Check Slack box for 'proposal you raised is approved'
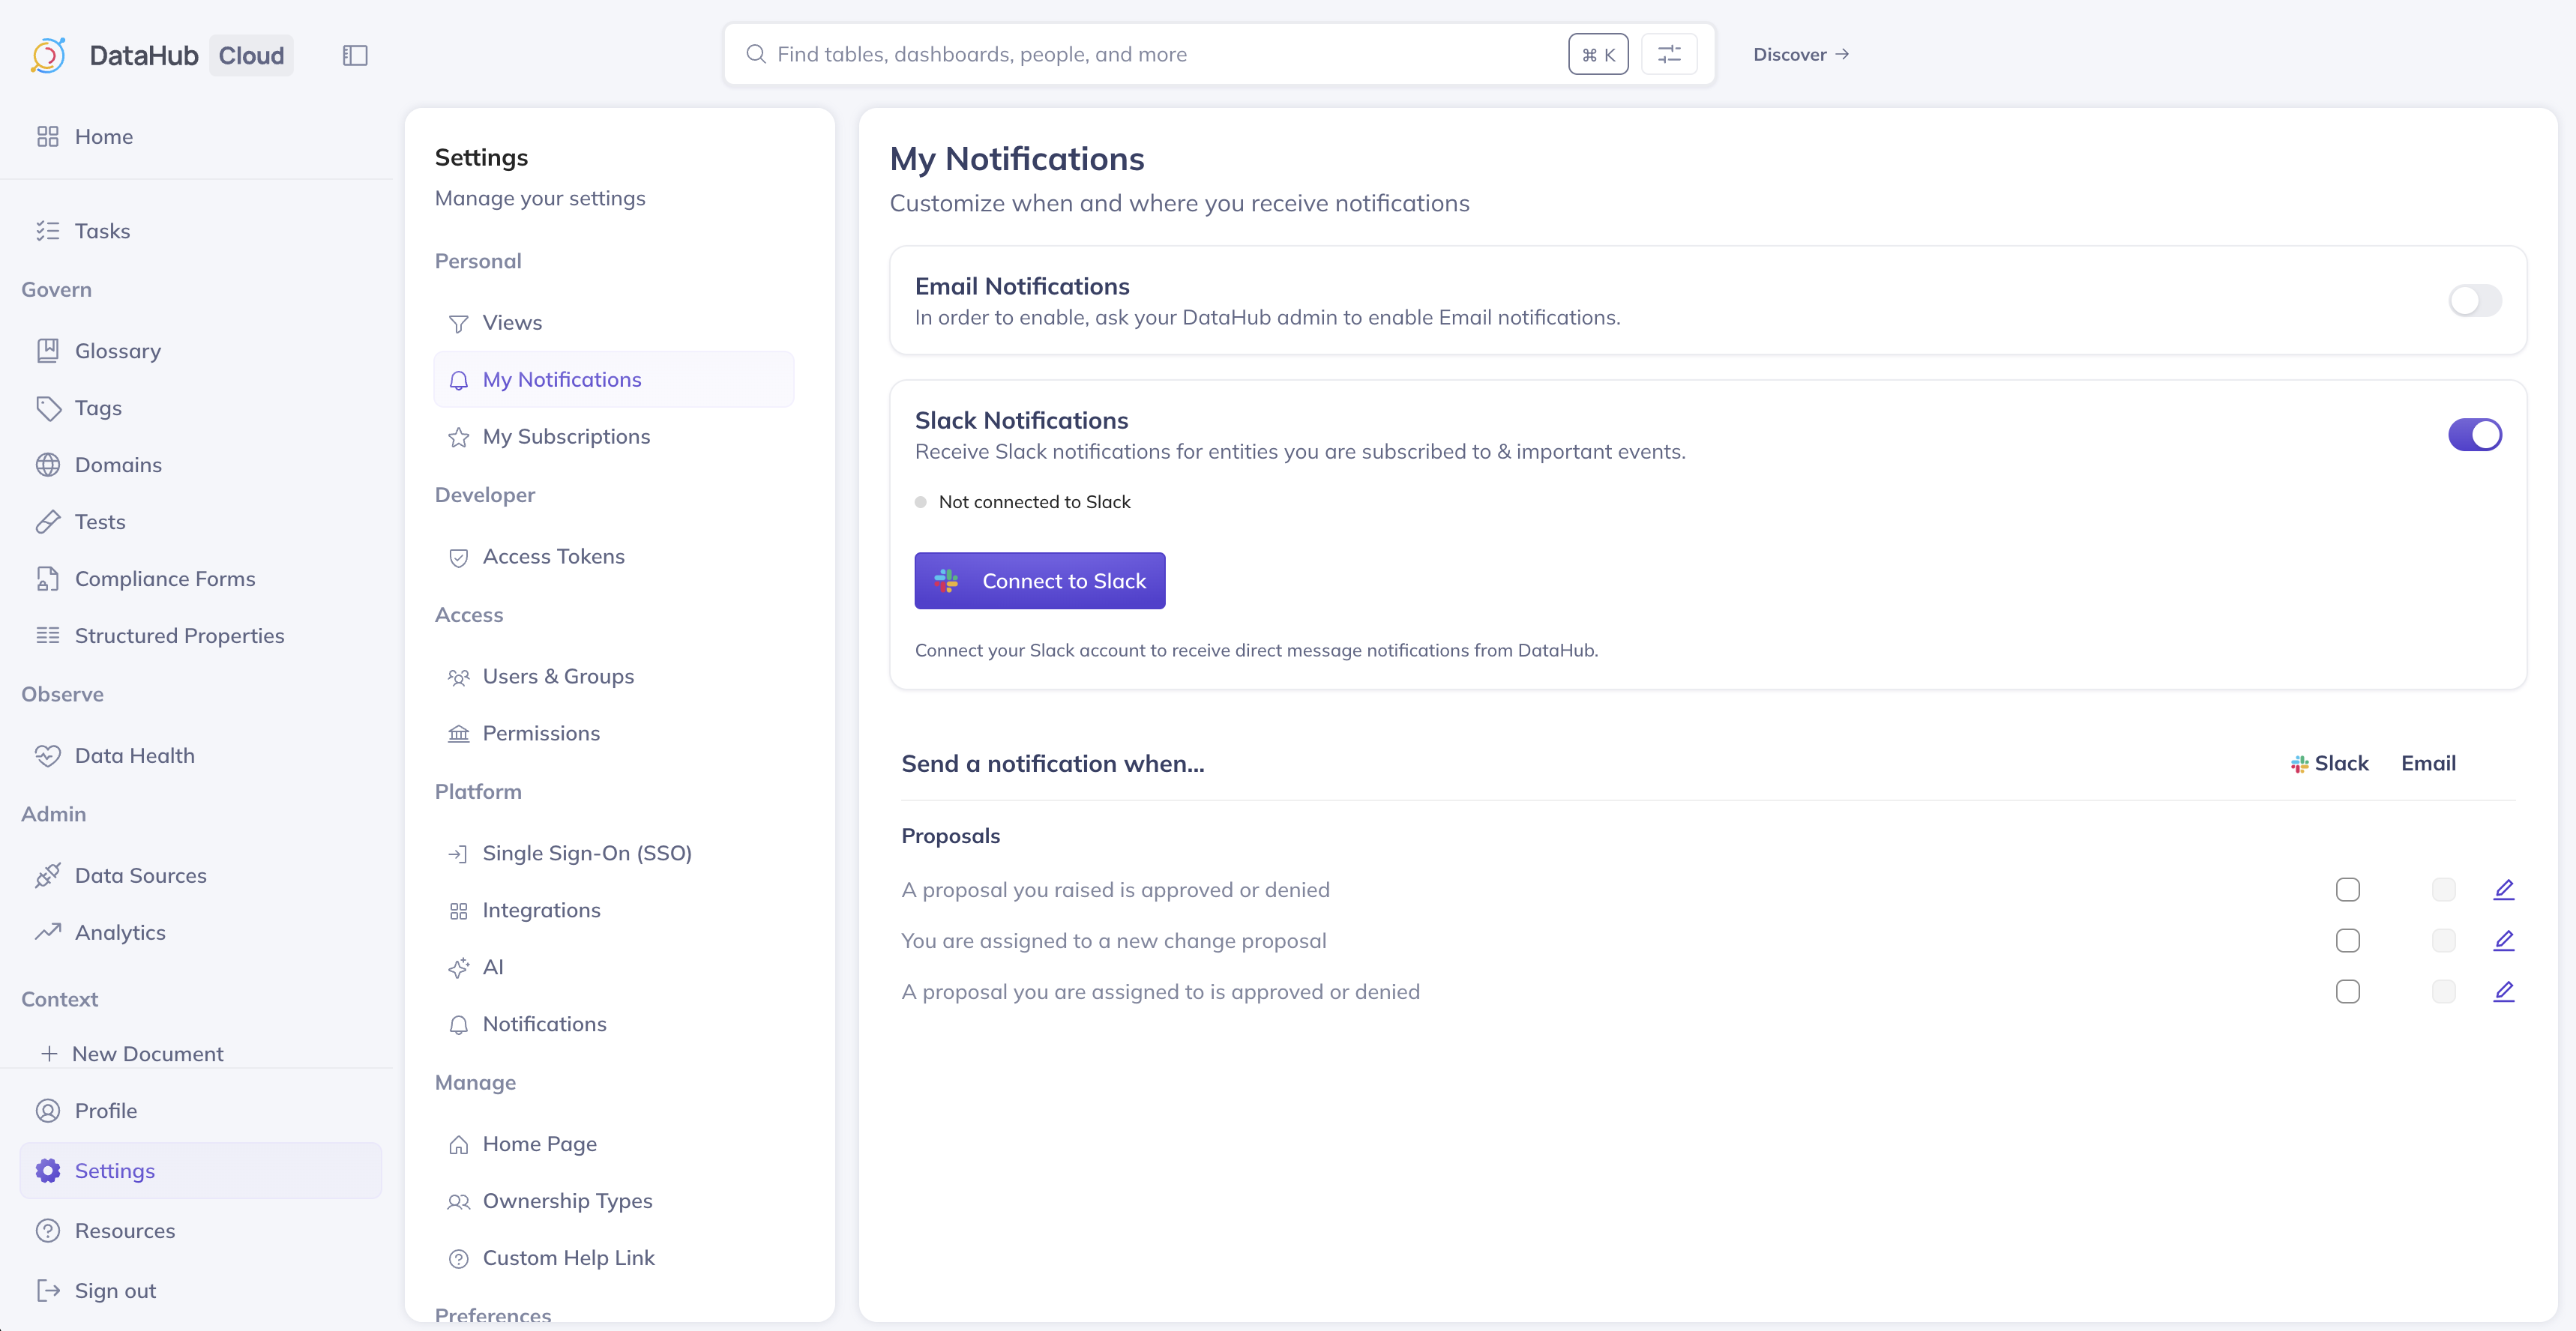The image size is (2576, 1331). click(x=2347, y=889)
